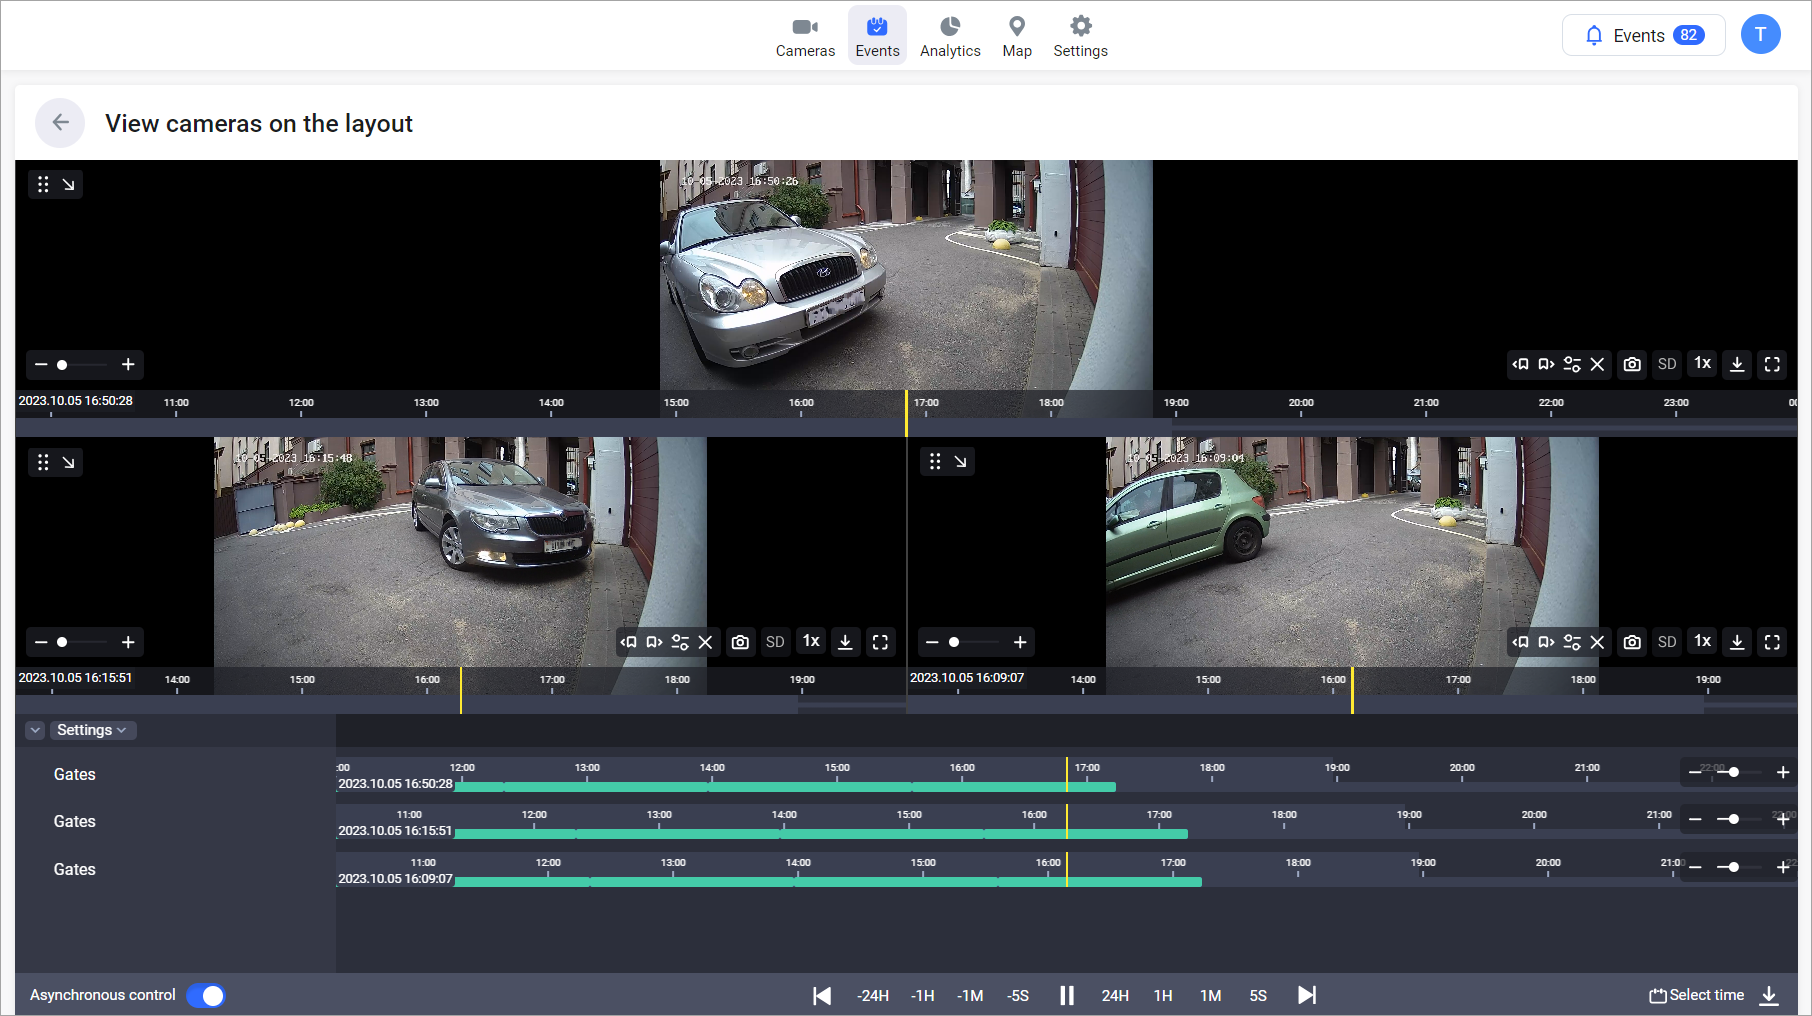
Task: Take a snapshot of the top camera
Action: pos(1632,364)
